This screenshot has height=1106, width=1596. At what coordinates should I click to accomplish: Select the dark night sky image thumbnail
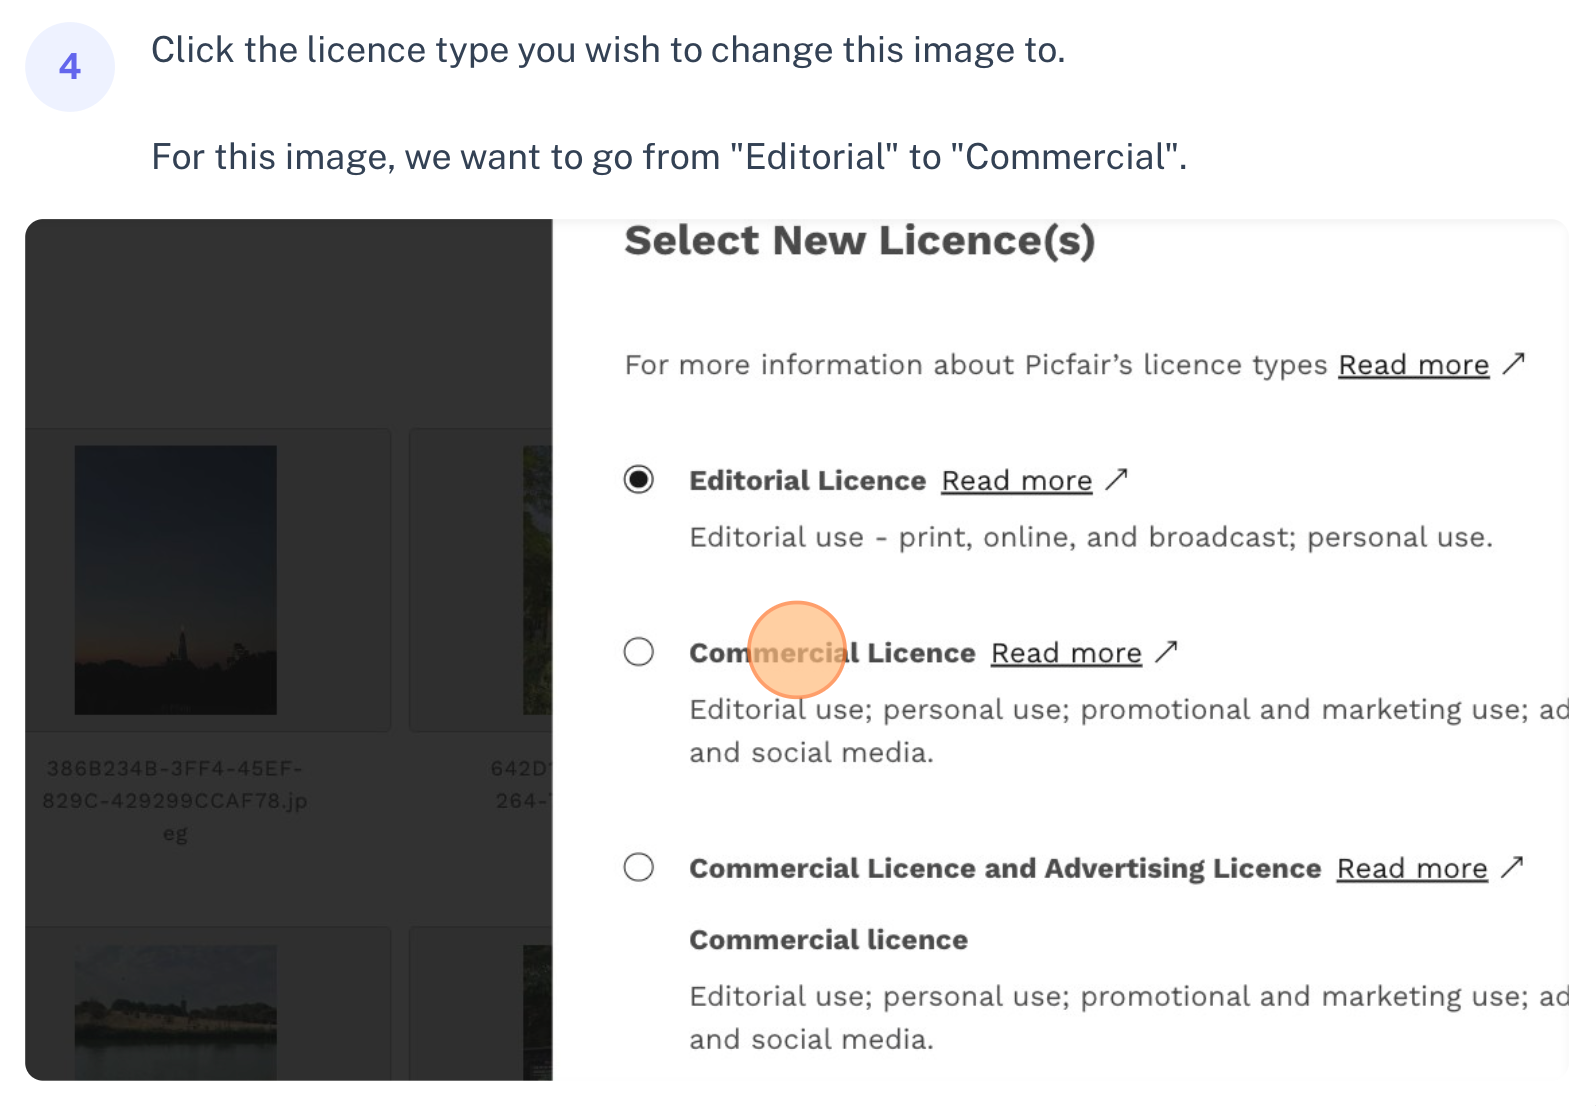click(x=175, y=580)
